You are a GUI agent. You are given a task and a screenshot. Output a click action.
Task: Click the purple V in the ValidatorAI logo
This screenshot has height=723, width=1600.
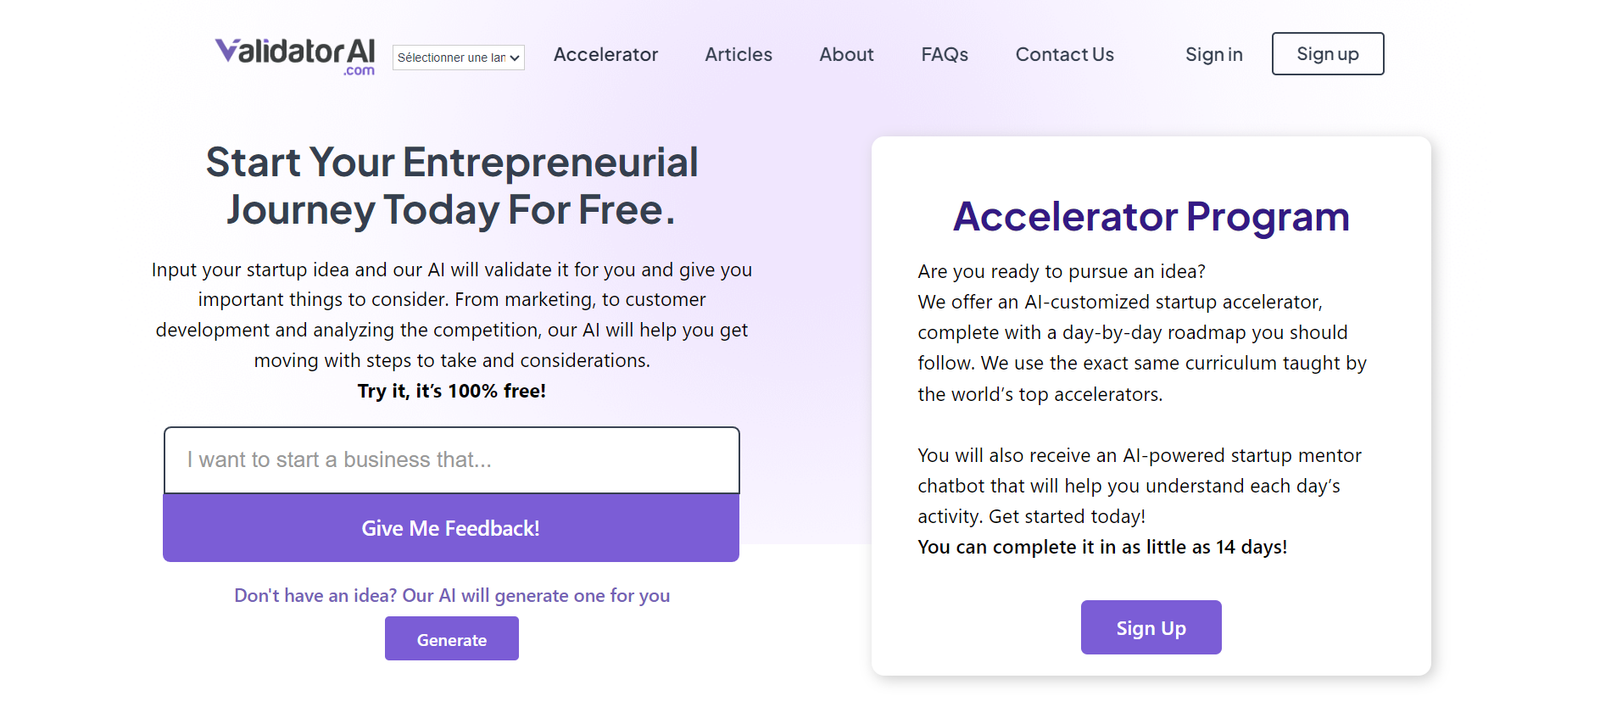click(224, 50)
